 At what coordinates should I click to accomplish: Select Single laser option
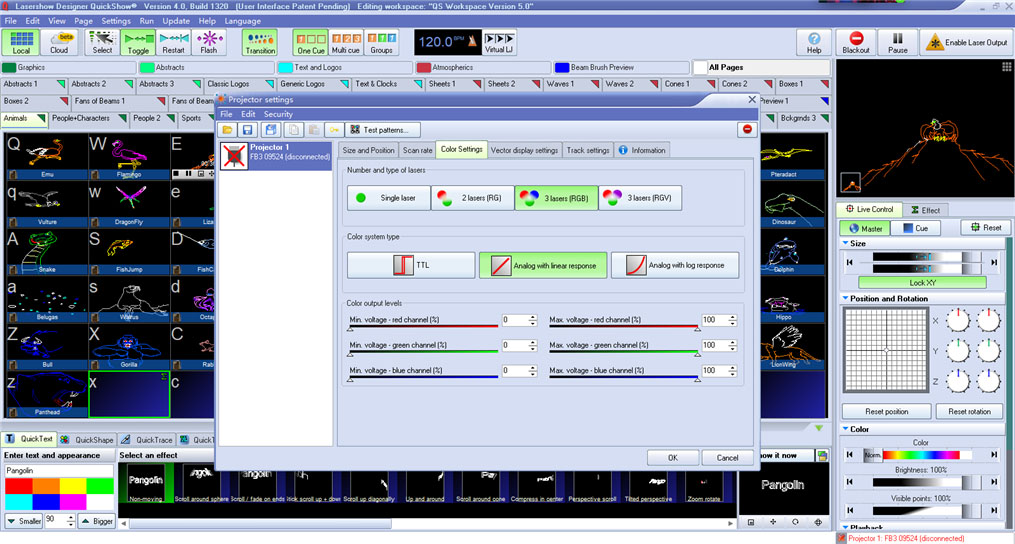(x=388, y=198)
